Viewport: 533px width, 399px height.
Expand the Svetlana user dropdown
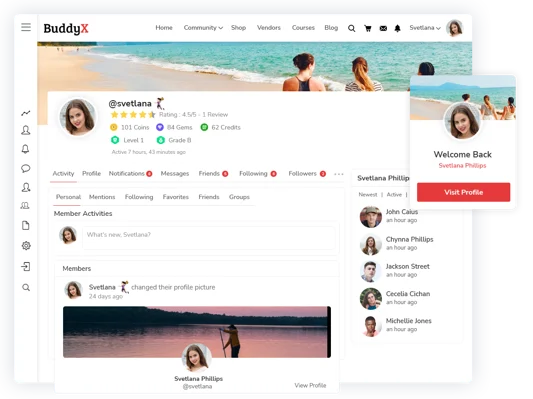[425, 28]
